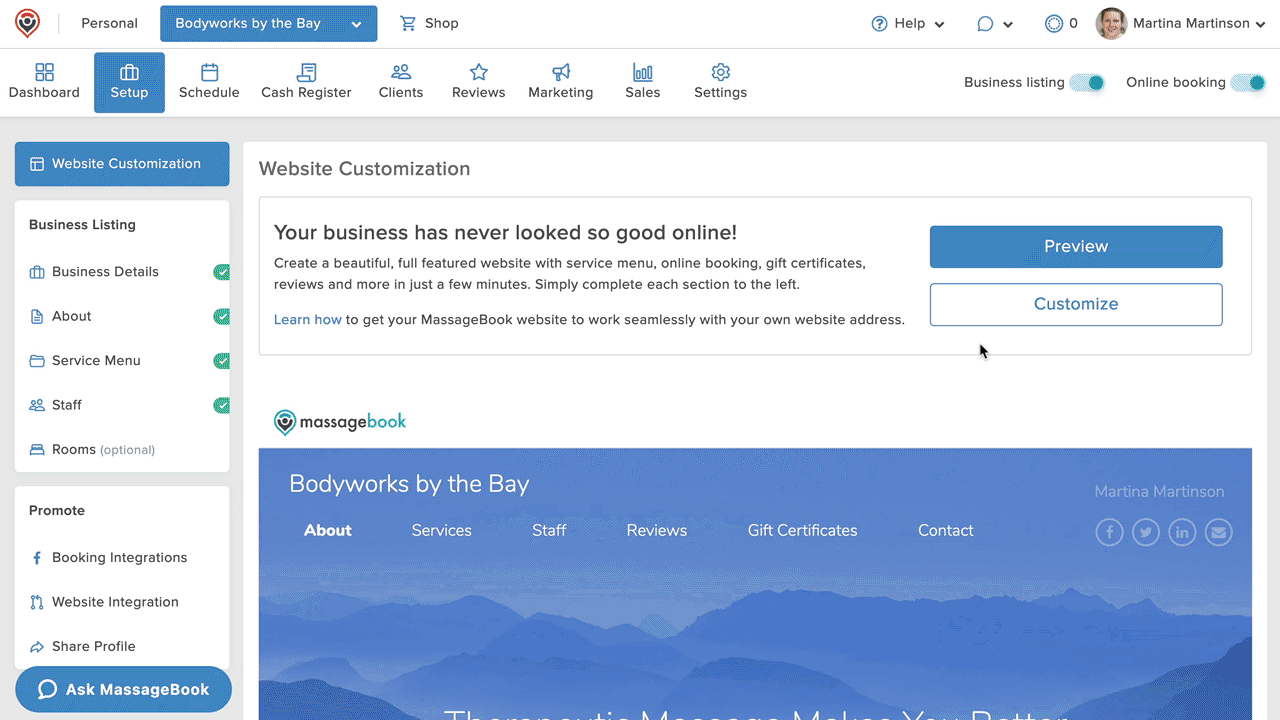Go to the Schedule calendar
1280x720 pixels.
click(209, 82)
